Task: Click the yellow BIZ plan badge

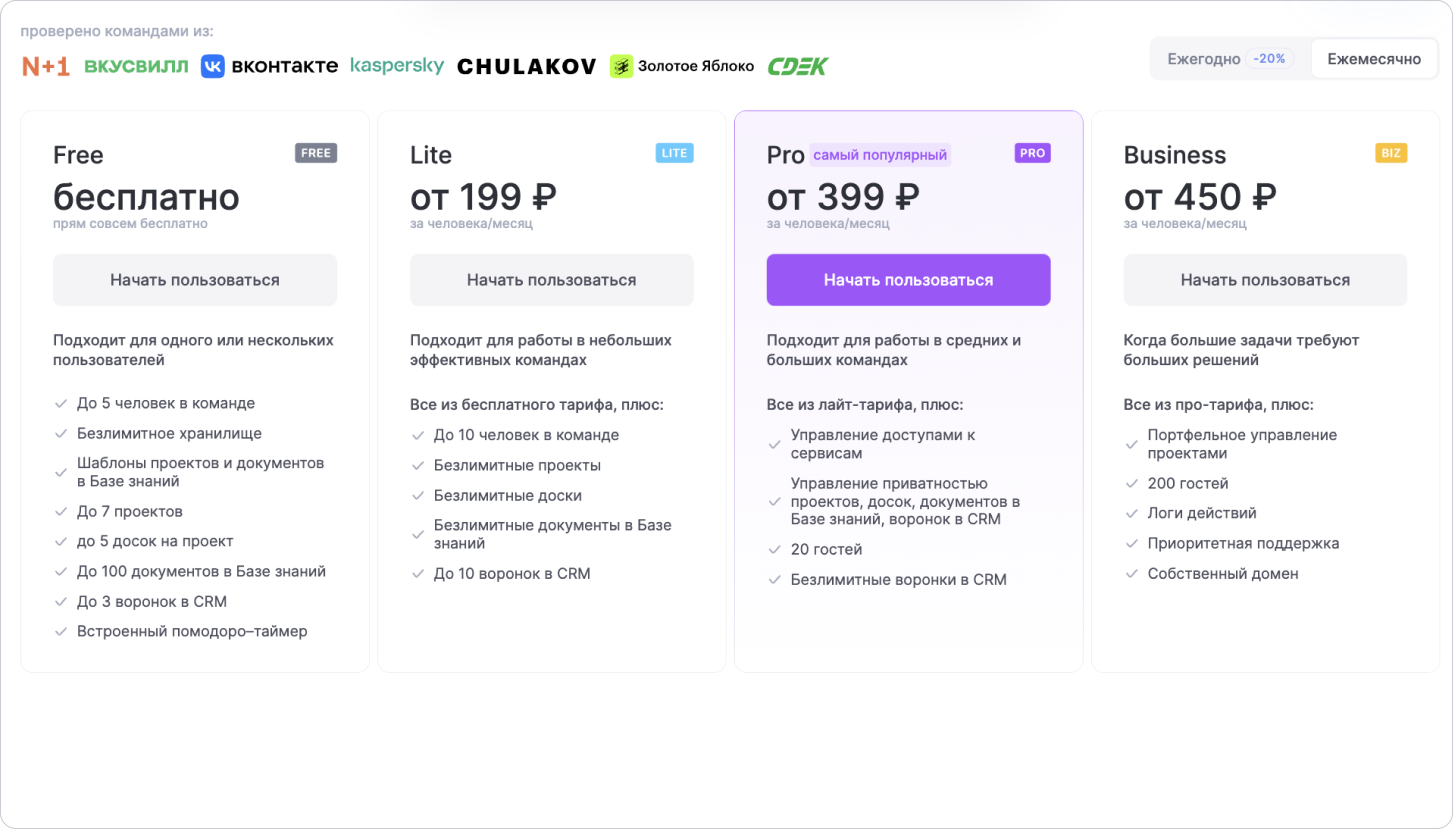Action: coord(1391,153)
